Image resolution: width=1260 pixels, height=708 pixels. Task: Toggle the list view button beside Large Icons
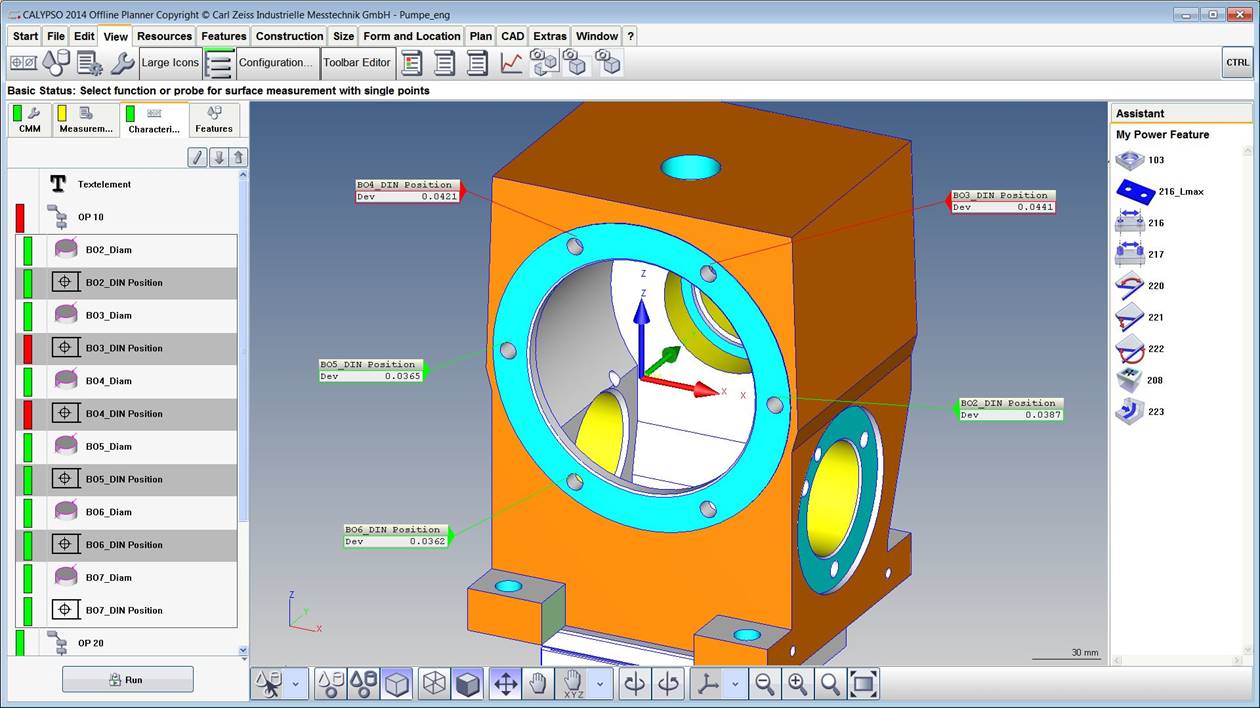click(219, 63)
